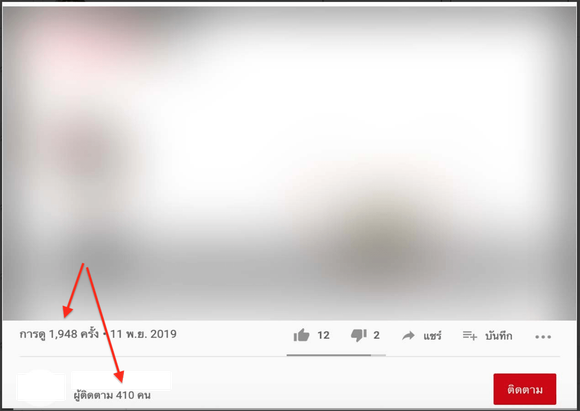Click the การดู 1,948 ครั้ง view count

59,334
